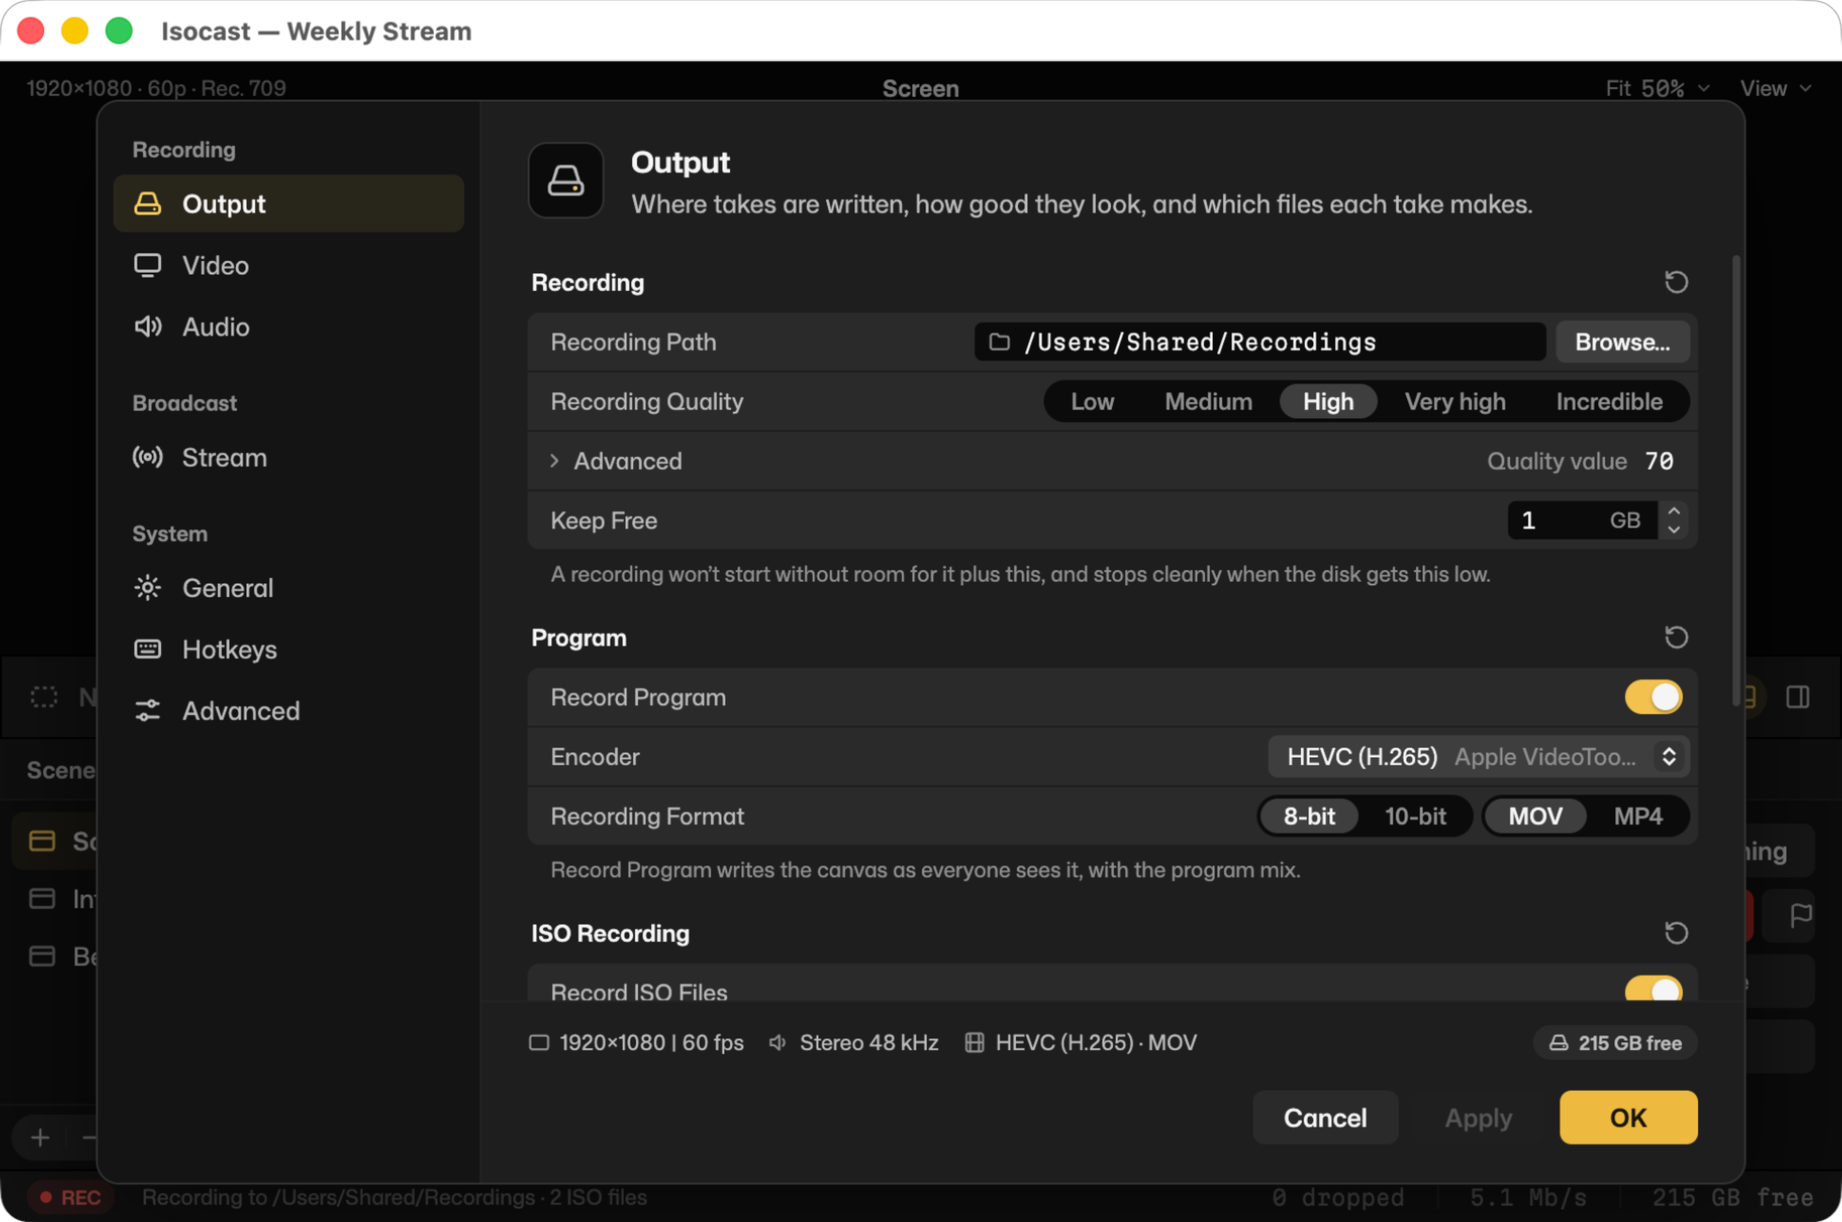Image resolution: width=1842 pixels, height=1222 pixels.
Task: Select MP4 container format
Action: [1638, 817]
